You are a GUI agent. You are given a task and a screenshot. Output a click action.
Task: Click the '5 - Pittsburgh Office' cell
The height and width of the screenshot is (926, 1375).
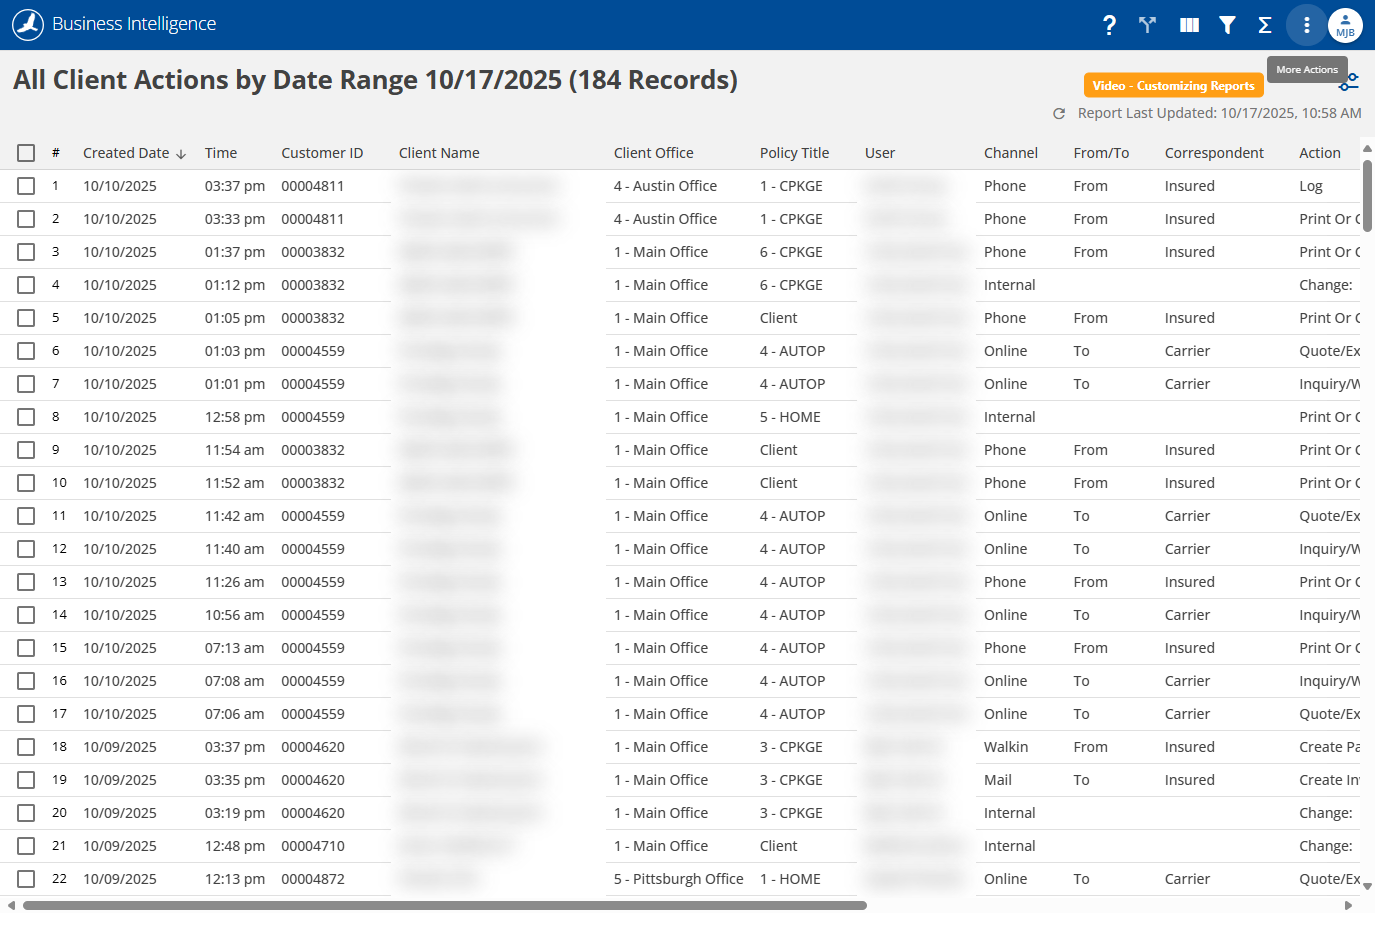click(679, 879)
